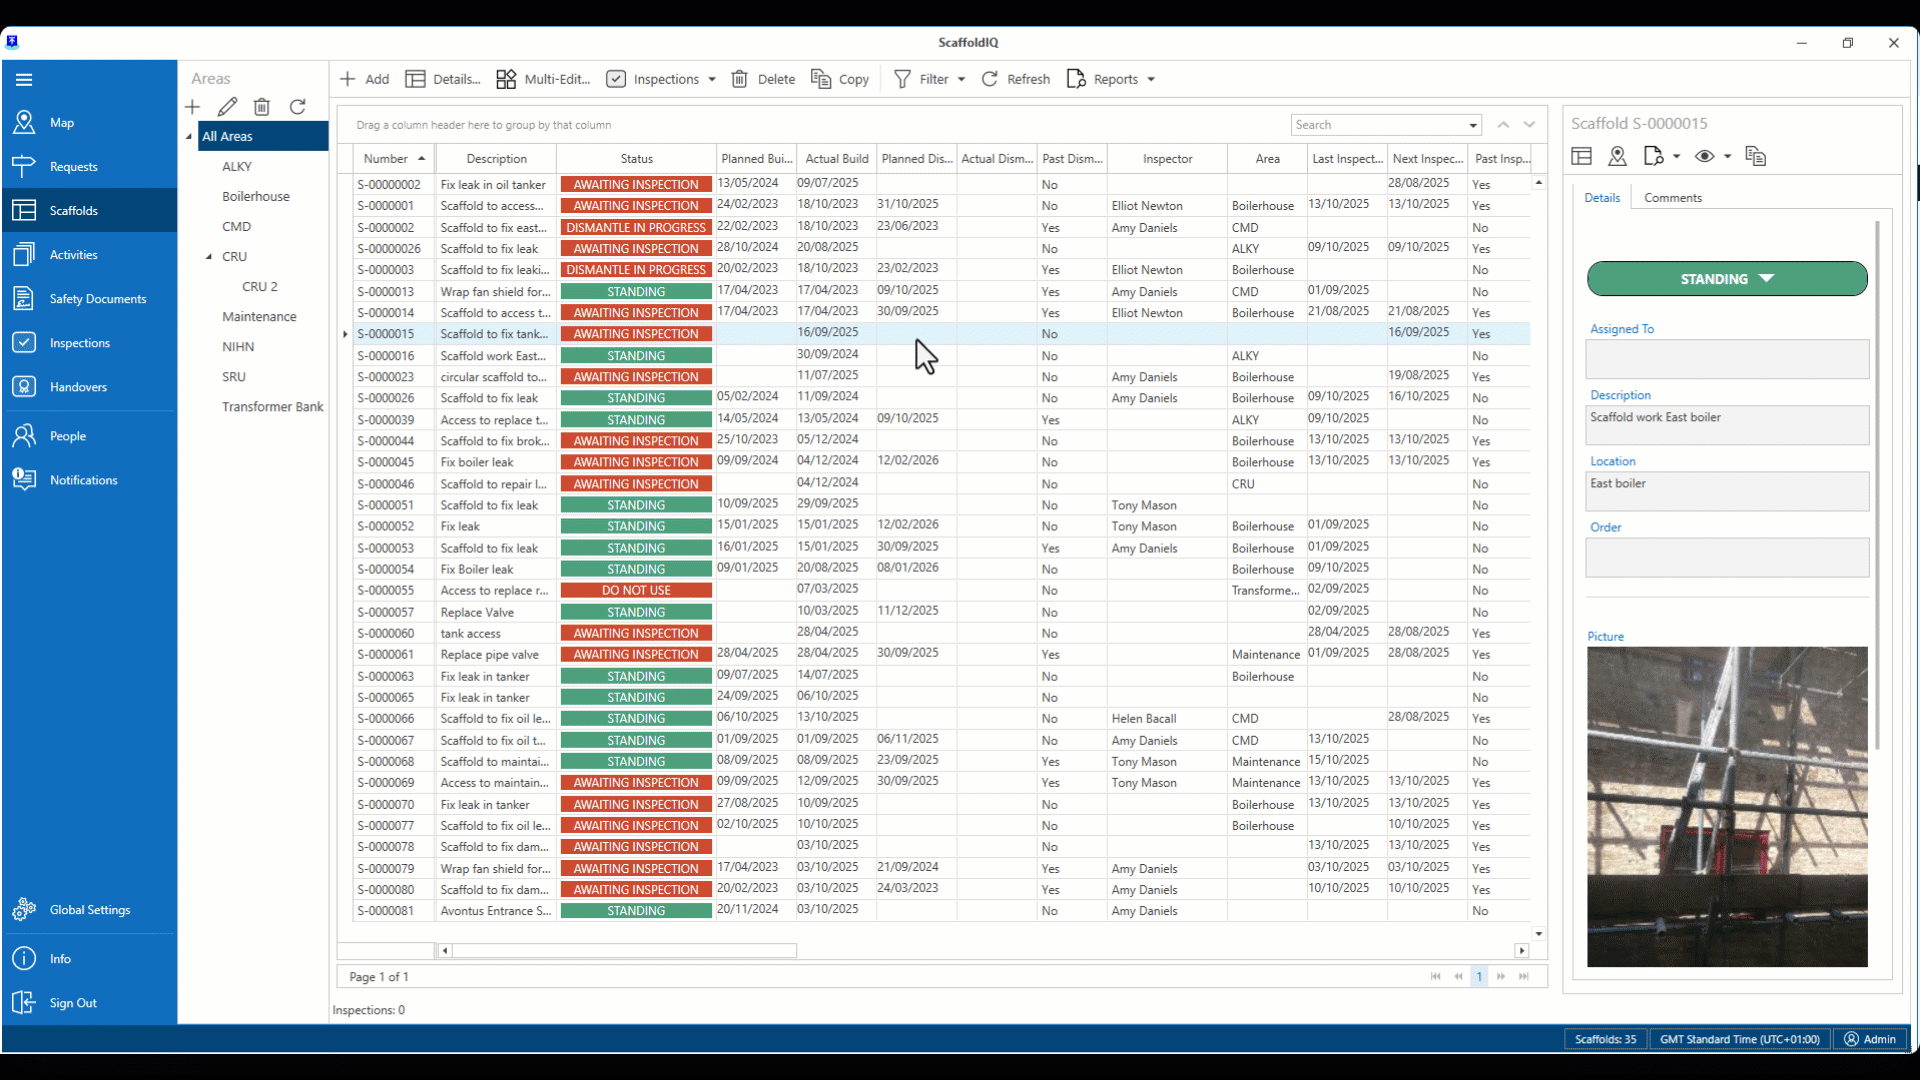
Task: Collapse the CRU tree node
Action: point(209,257)
